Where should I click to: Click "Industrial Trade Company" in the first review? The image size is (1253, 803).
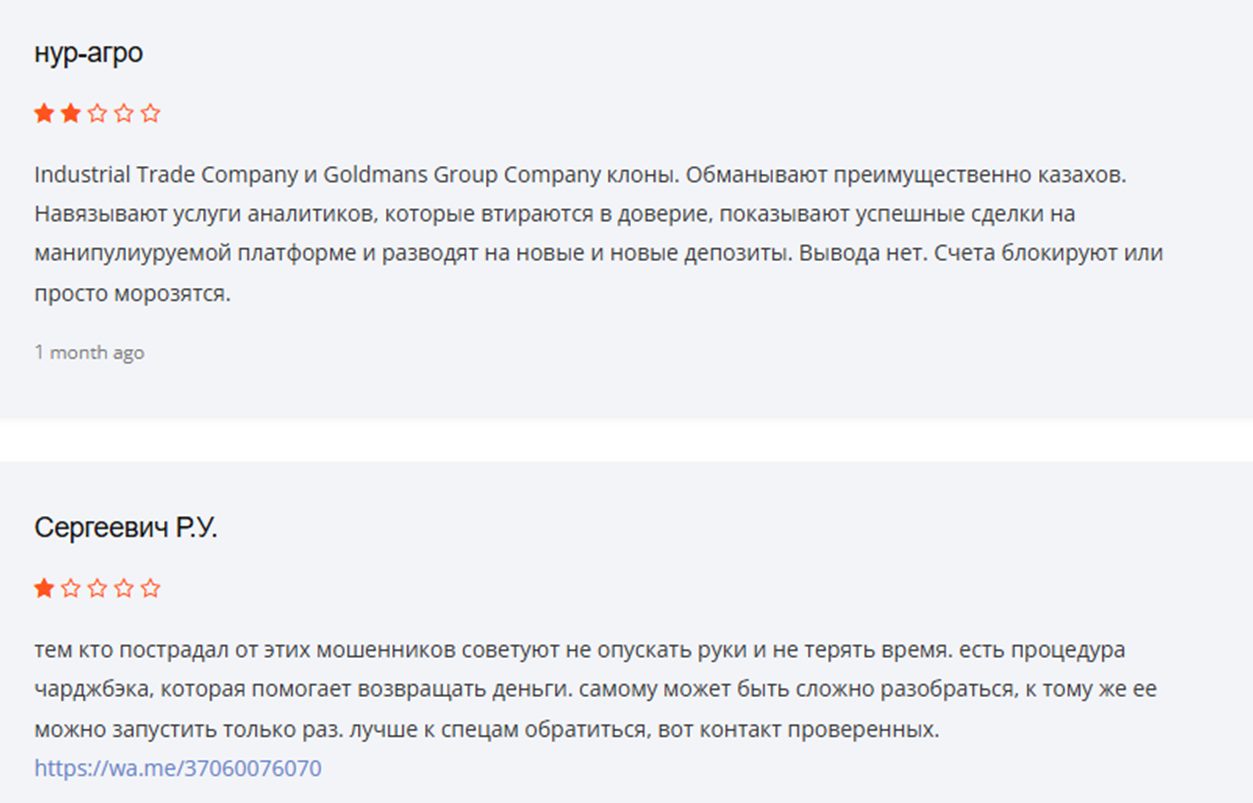click(164, 175)
